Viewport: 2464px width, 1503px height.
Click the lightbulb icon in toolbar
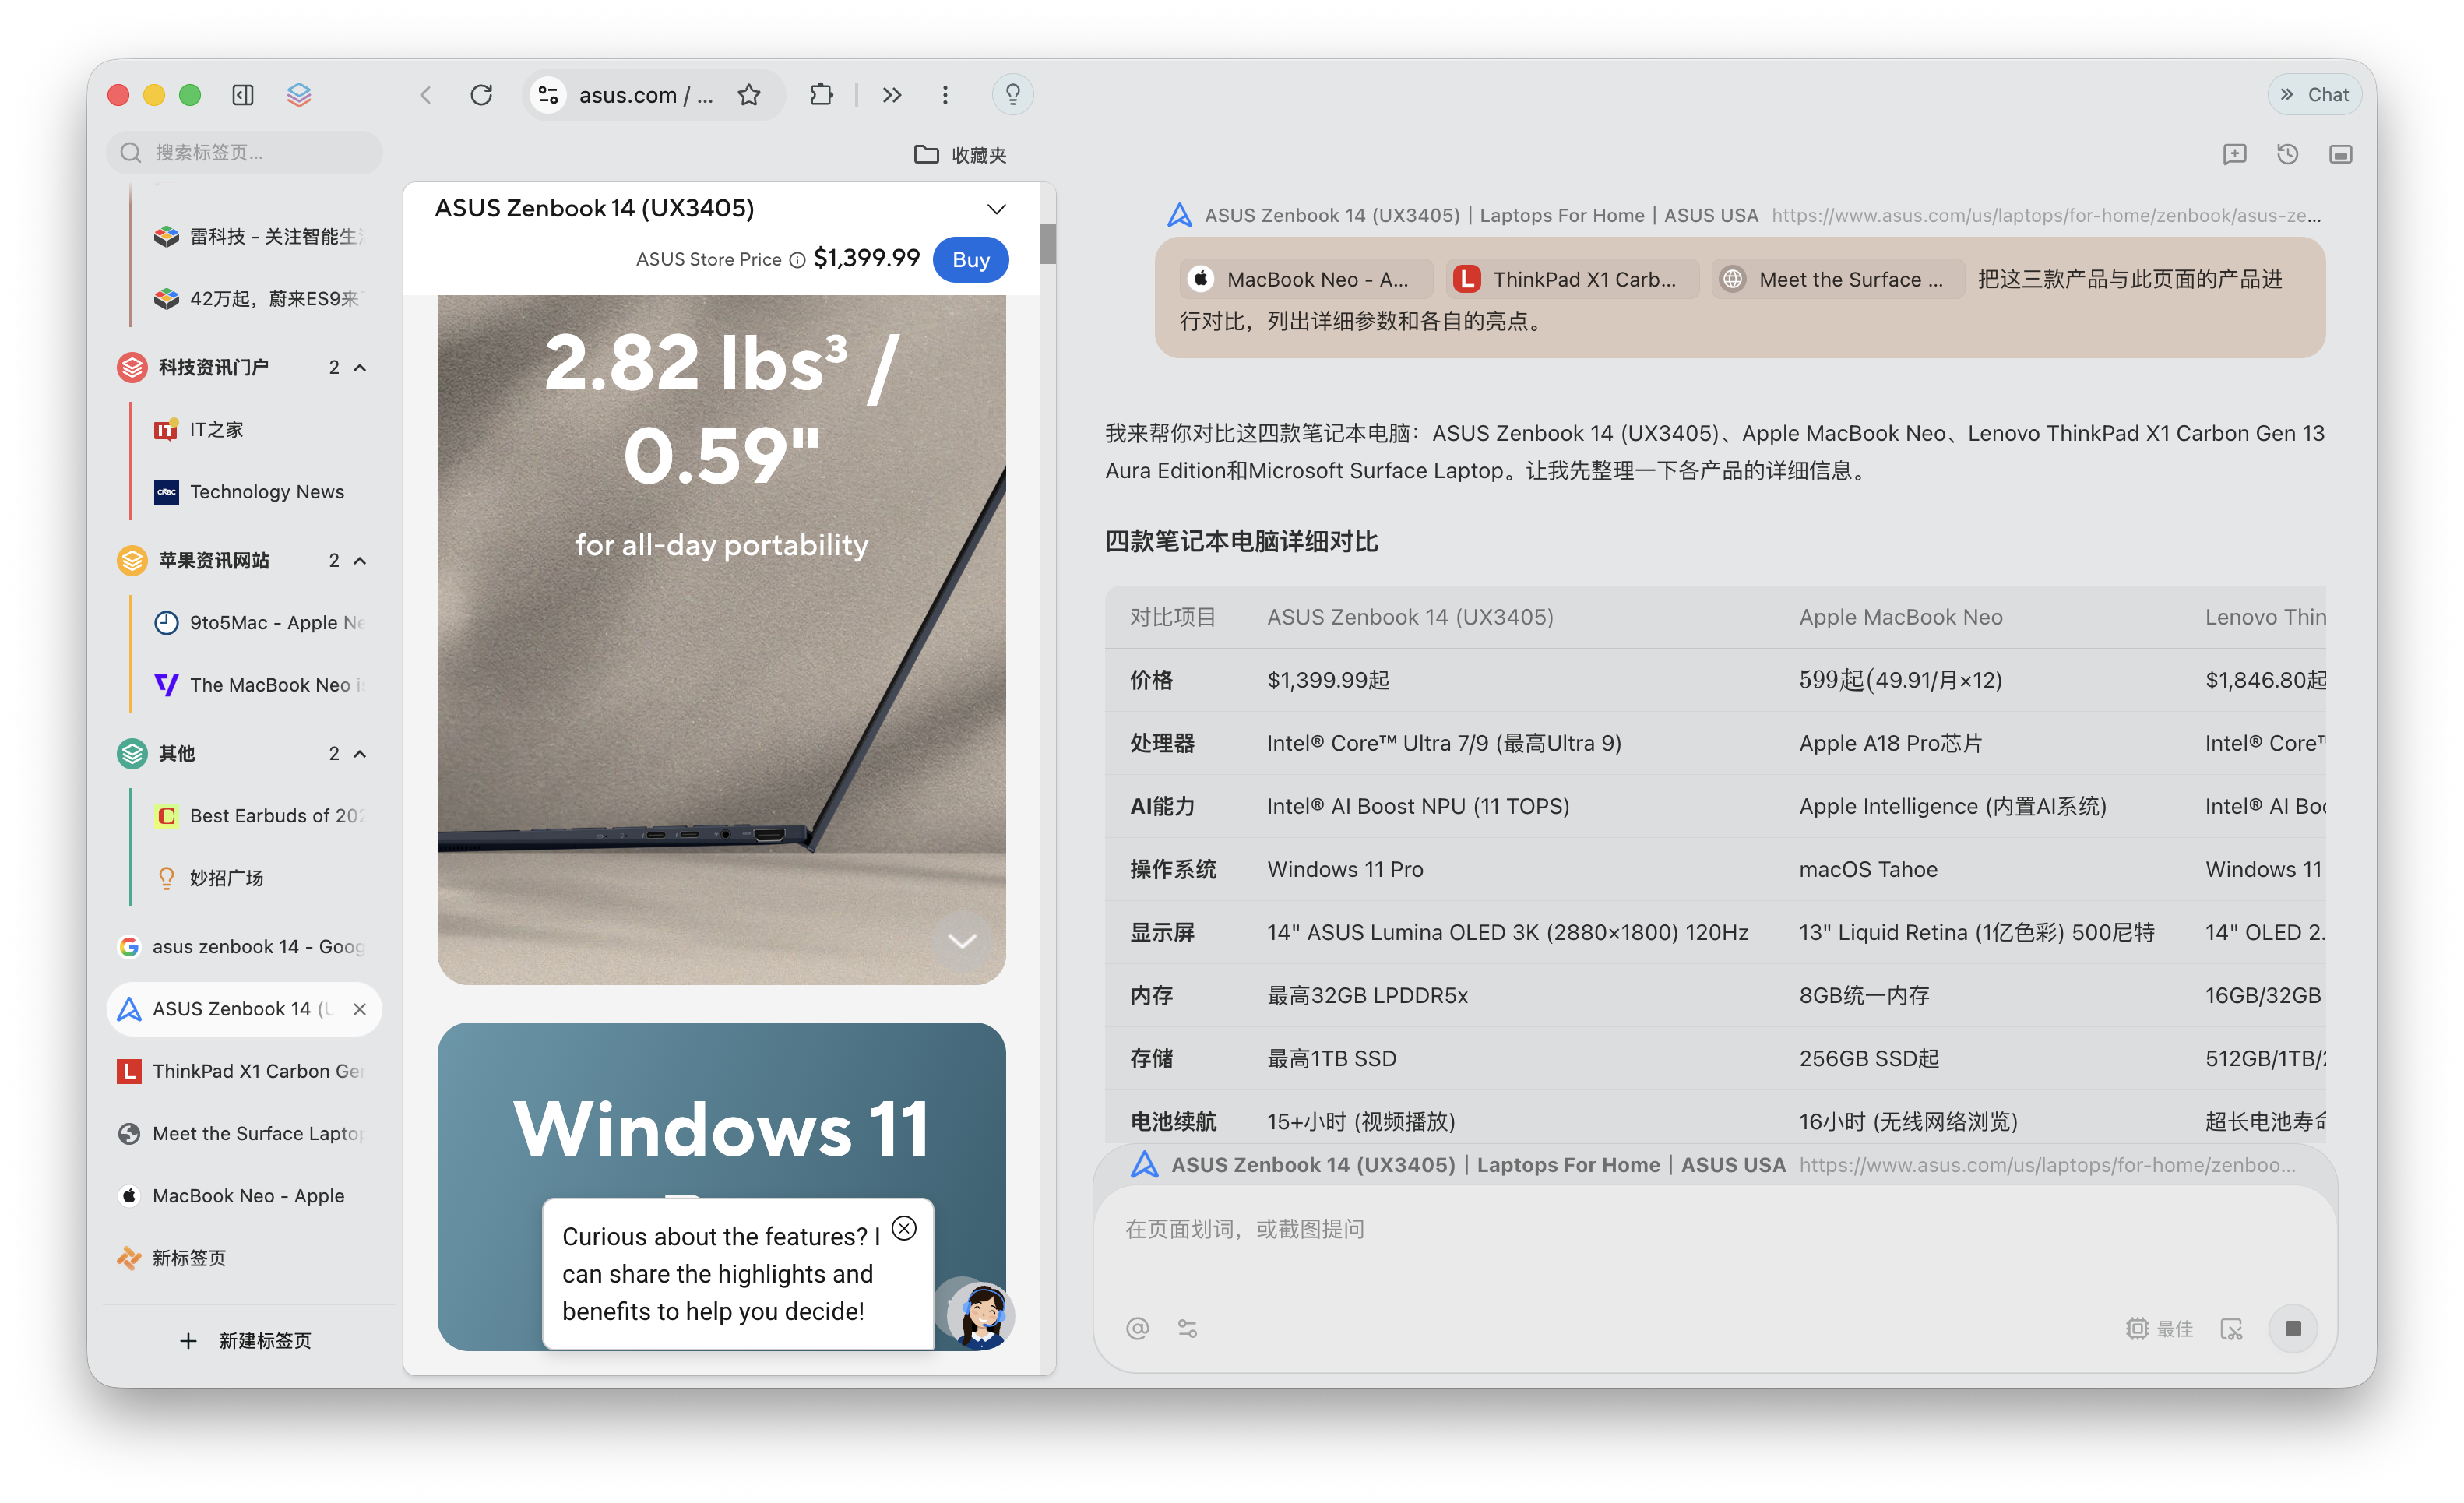click(1012, 95)
